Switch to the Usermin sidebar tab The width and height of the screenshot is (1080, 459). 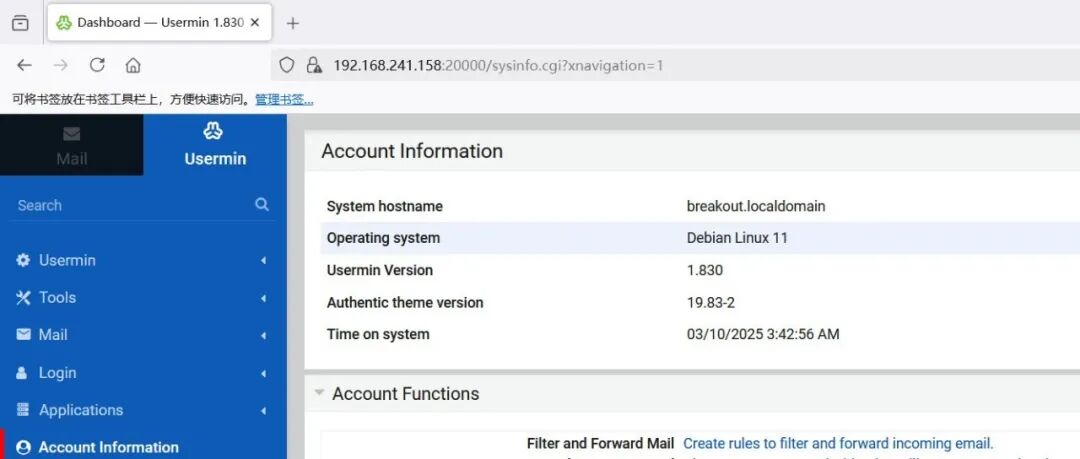[x=215, y=145]
